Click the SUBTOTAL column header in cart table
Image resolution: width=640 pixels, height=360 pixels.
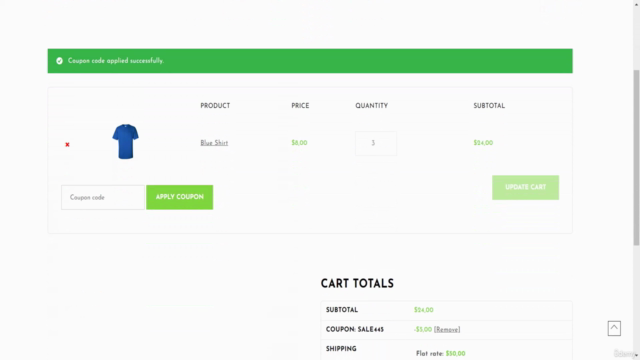coord(489,106)
